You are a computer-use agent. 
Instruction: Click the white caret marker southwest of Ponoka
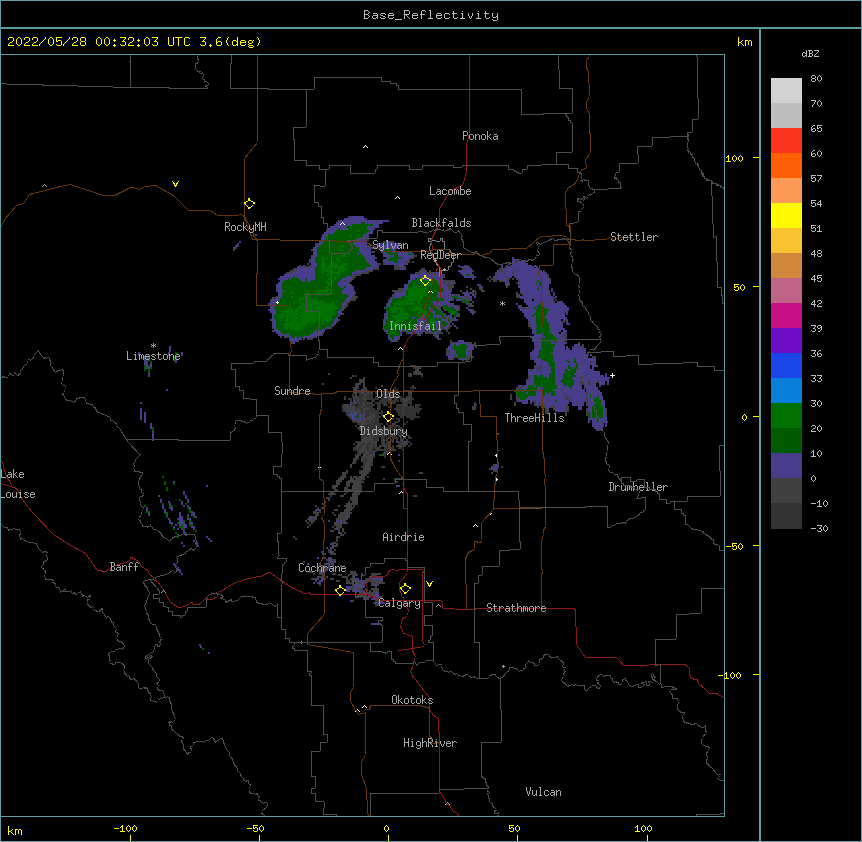365,147
